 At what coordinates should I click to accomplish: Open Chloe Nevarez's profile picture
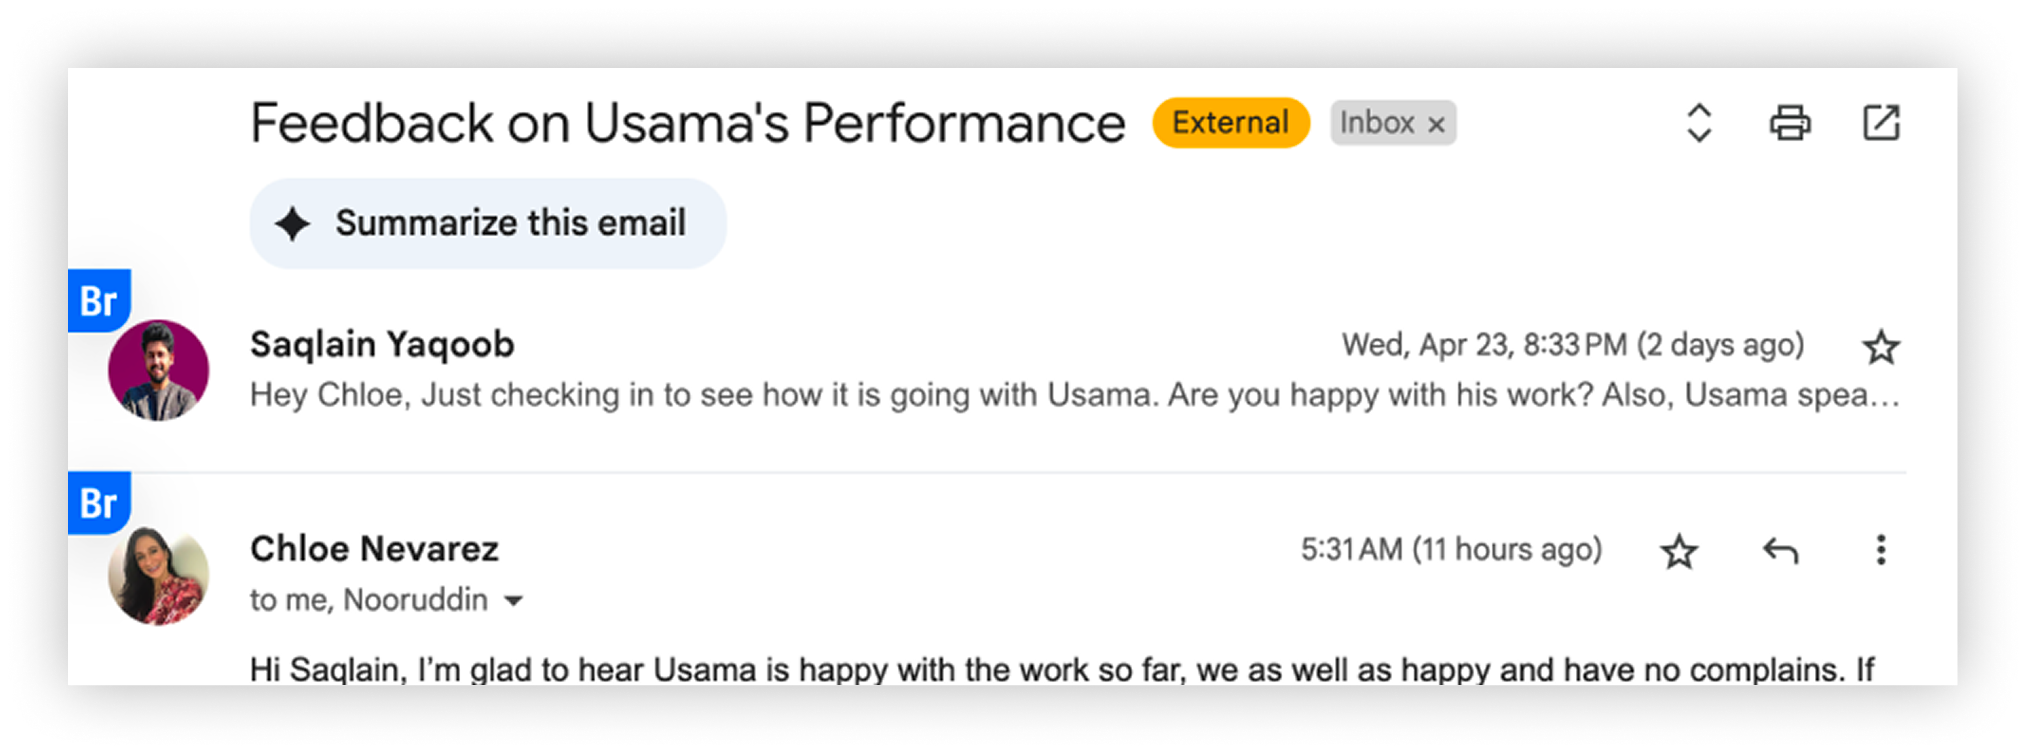[158, 575]
